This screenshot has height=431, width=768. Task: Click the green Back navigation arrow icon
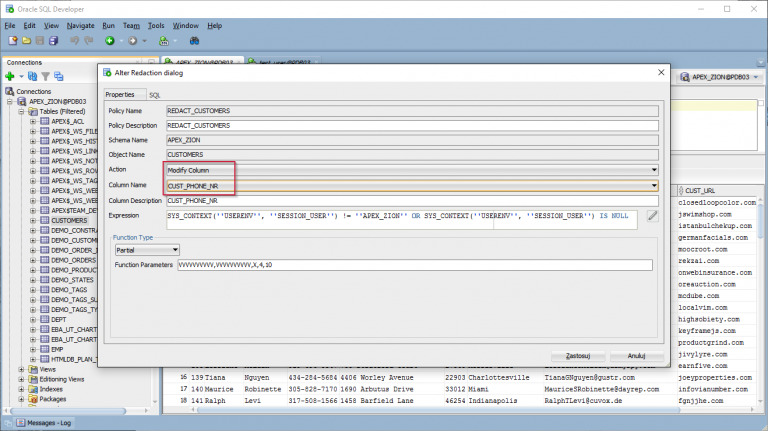110,40
